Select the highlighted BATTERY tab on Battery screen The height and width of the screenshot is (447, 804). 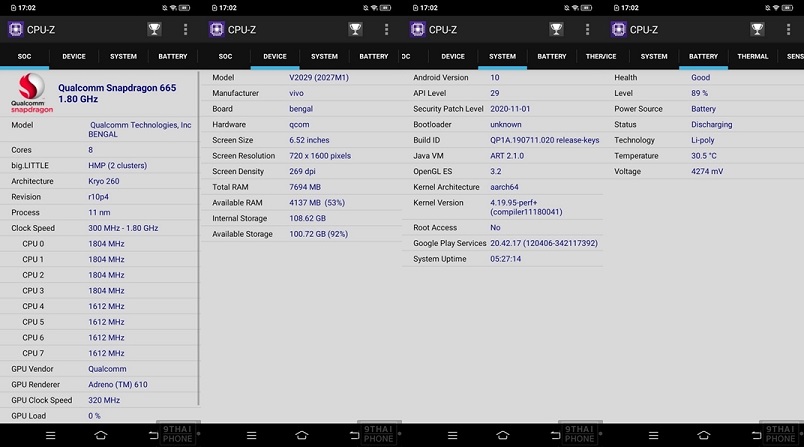pyautogui.click(x=704, y=56)
